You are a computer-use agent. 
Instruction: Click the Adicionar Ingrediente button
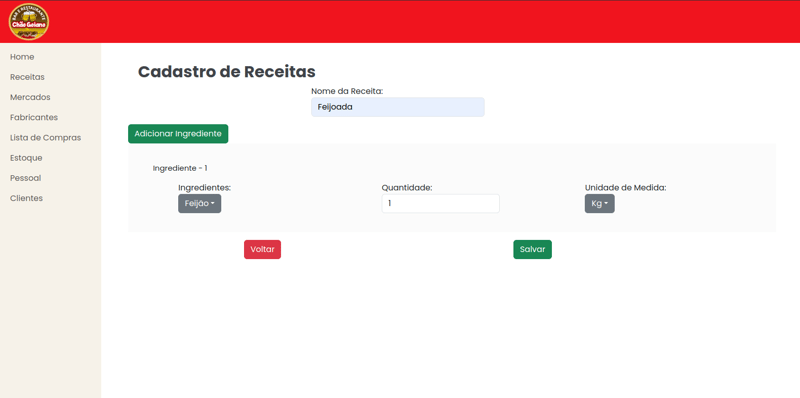(178, 134)
